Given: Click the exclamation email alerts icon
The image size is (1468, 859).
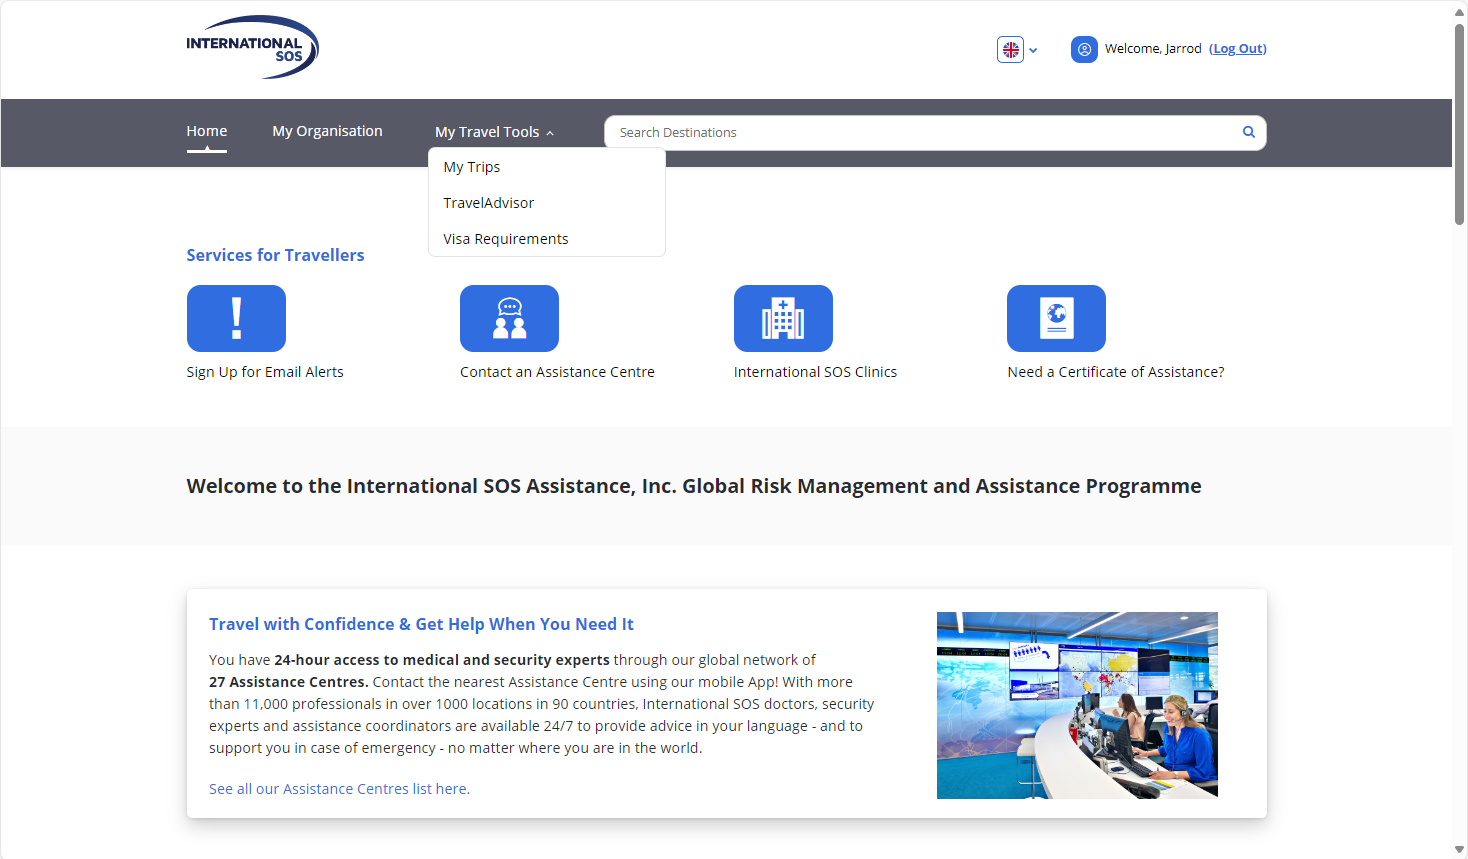Looking at the screenshot, I should tap(236, 318).
